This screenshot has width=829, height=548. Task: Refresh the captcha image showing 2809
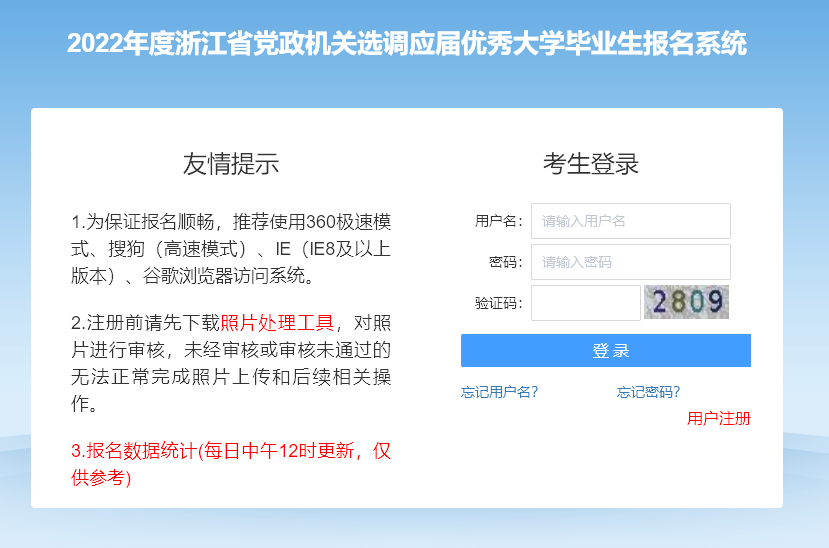point(686,302)
